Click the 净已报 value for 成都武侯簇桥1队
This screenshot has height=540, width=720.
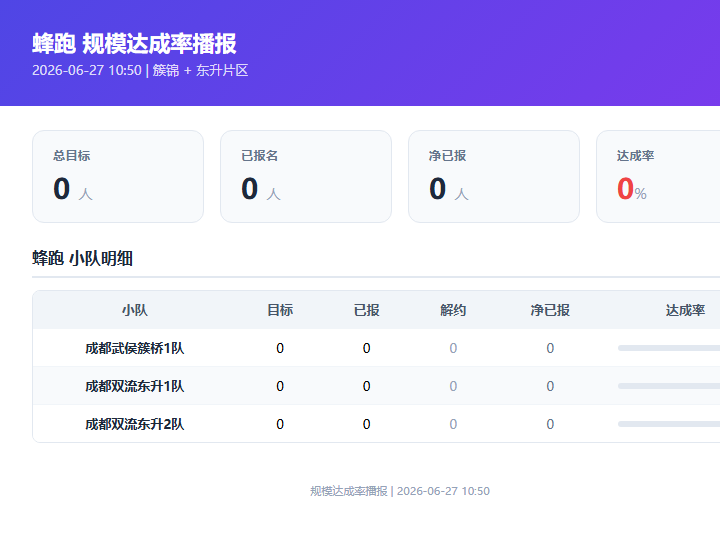click(x=550, y=348)
